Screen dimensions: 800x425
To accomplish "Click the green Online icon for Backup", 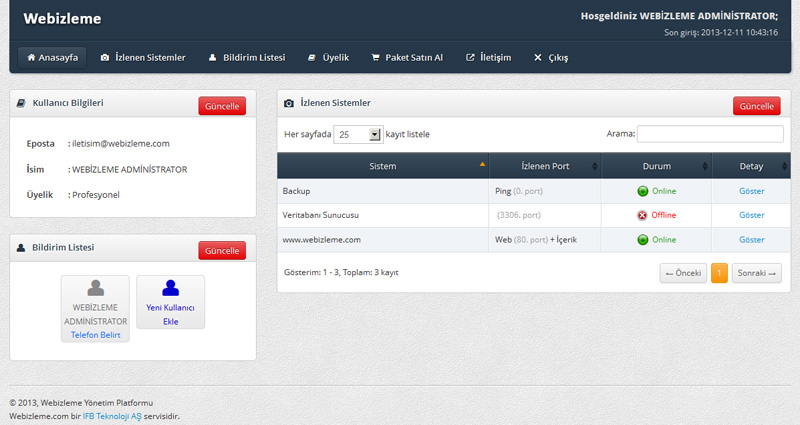I will (x=642, y=190).
